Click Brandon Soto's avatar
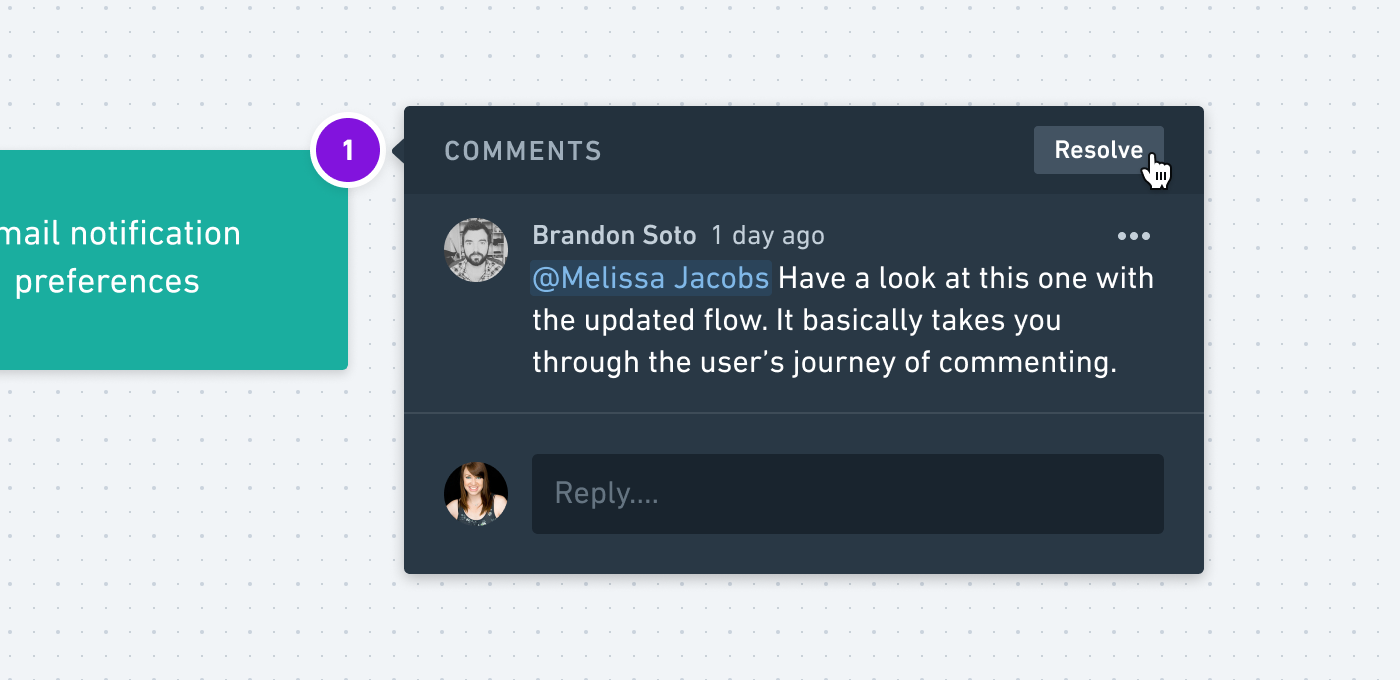Viewport: 1400px width, 680px height. [476, 249]
